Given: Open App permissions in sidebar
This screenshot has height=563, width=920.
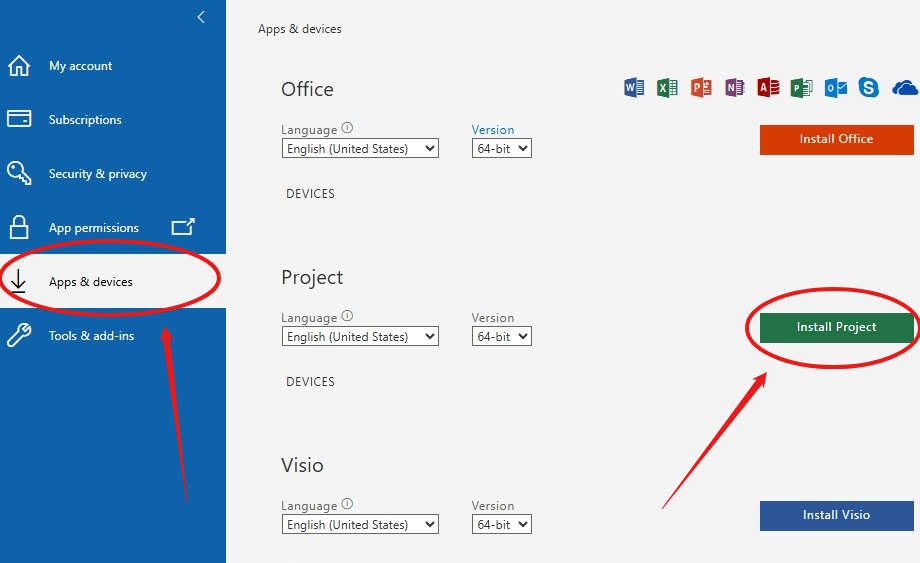Looking at the screenshot, I should (x=94, y=228).
